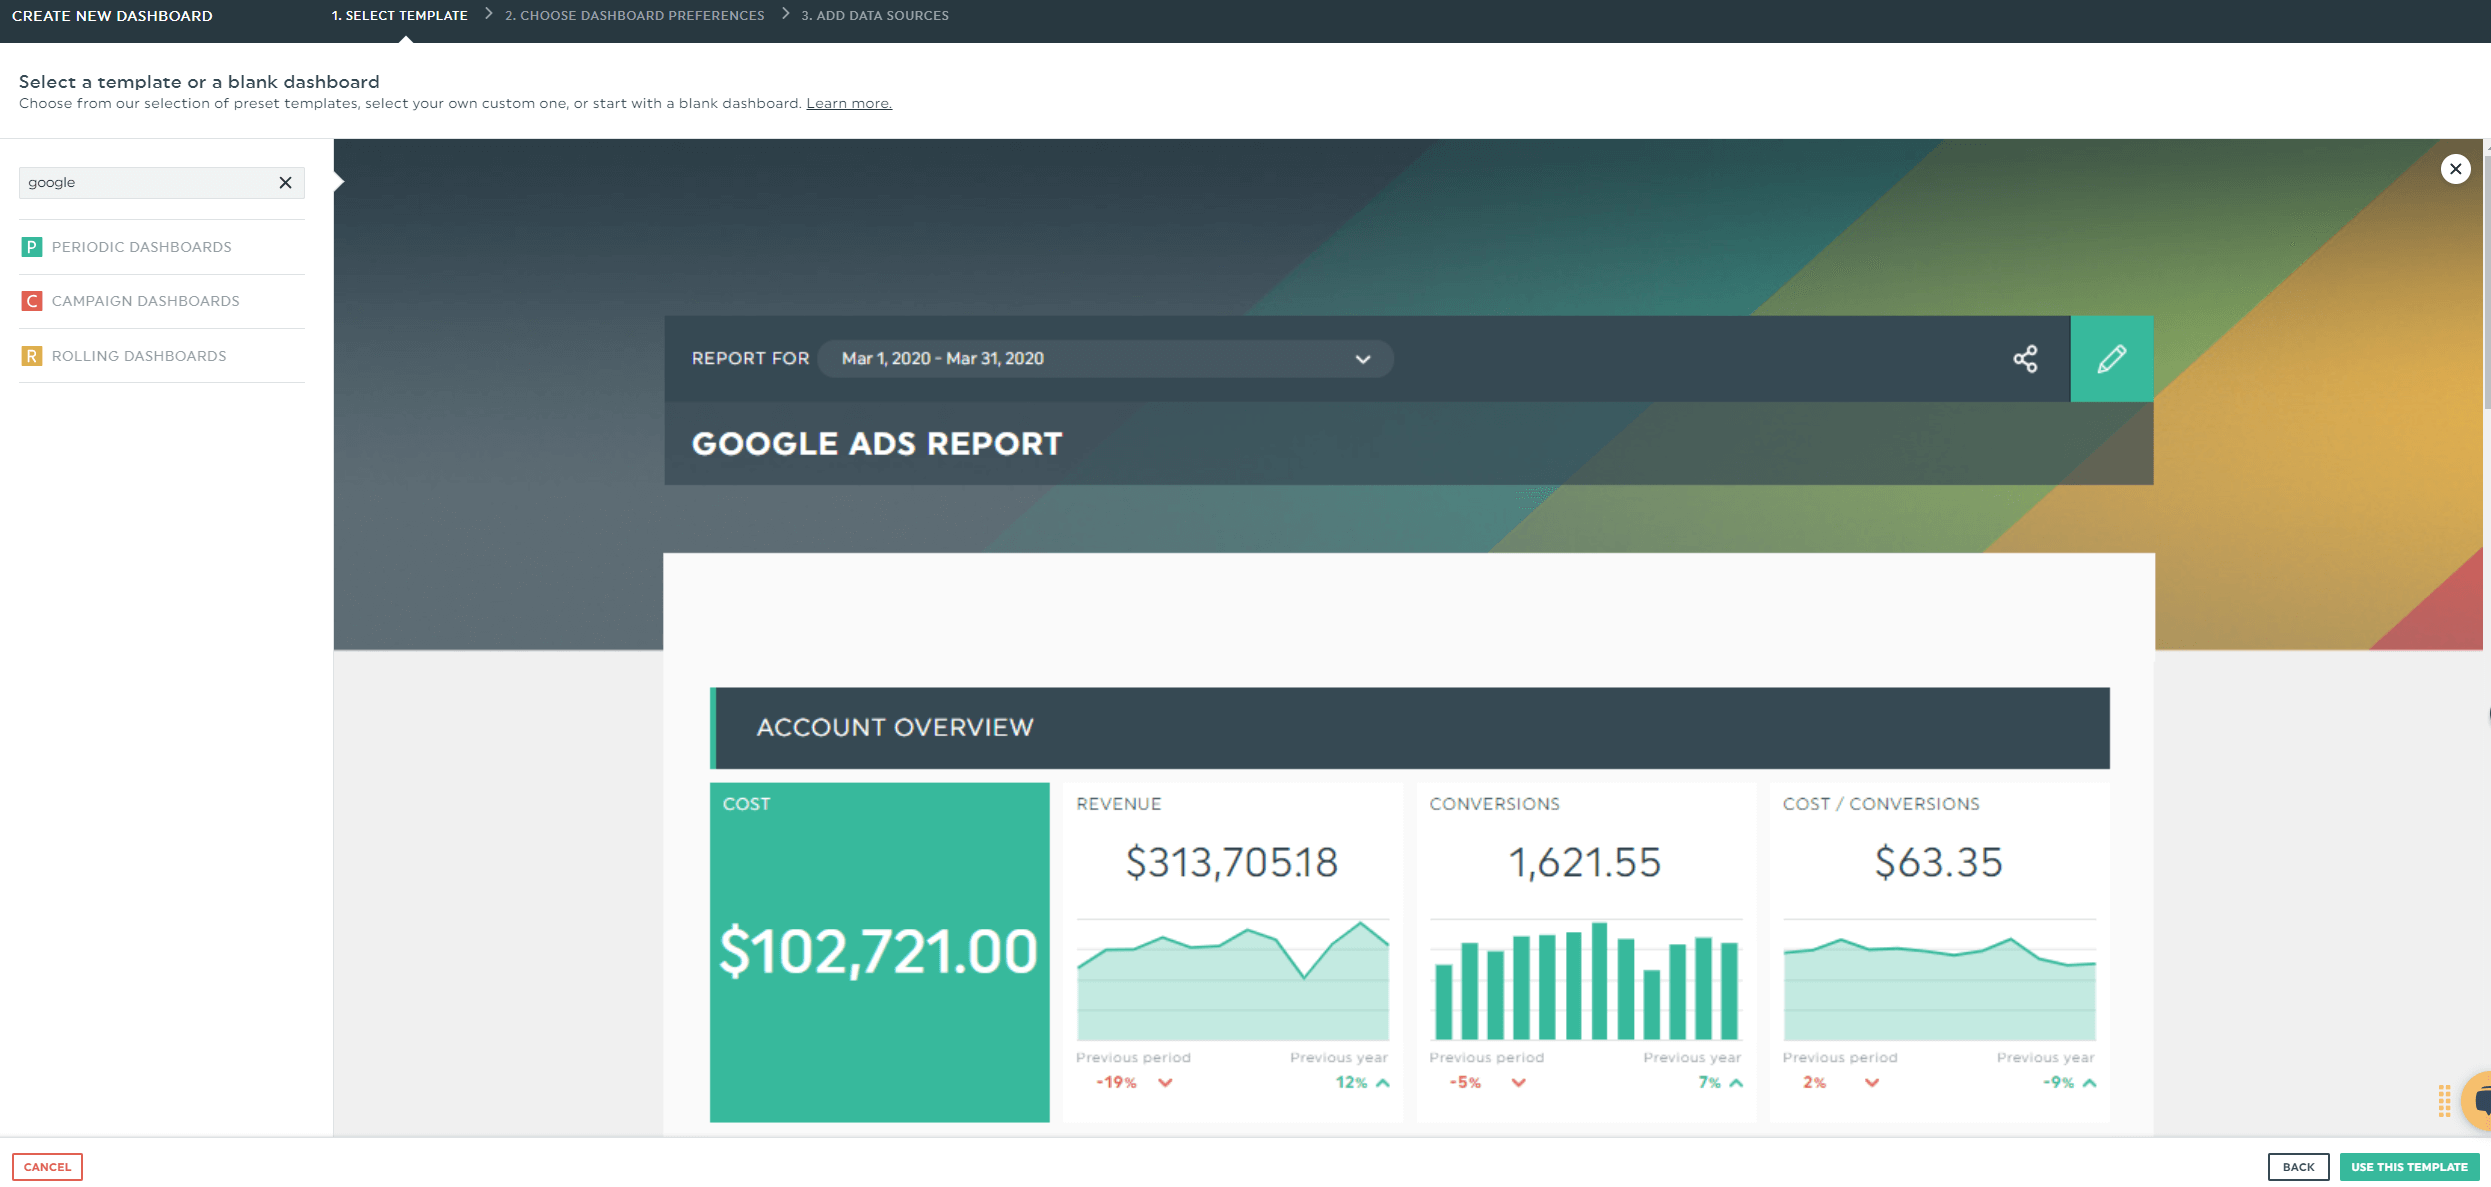Click the Cancel button
This screenshot has width=2491, height=1187.
point(47,1167)
